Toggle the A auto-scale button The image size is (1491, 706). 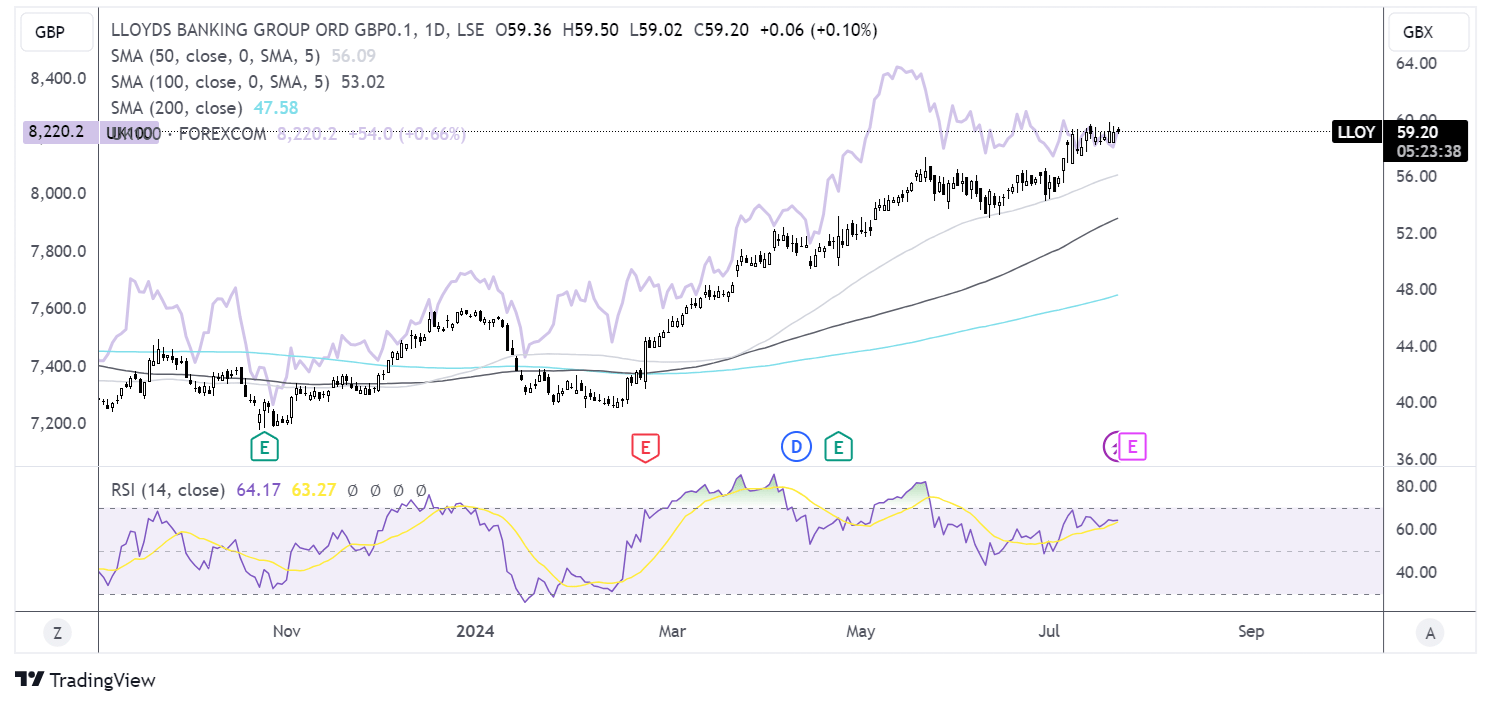[x=1430, y=631]
